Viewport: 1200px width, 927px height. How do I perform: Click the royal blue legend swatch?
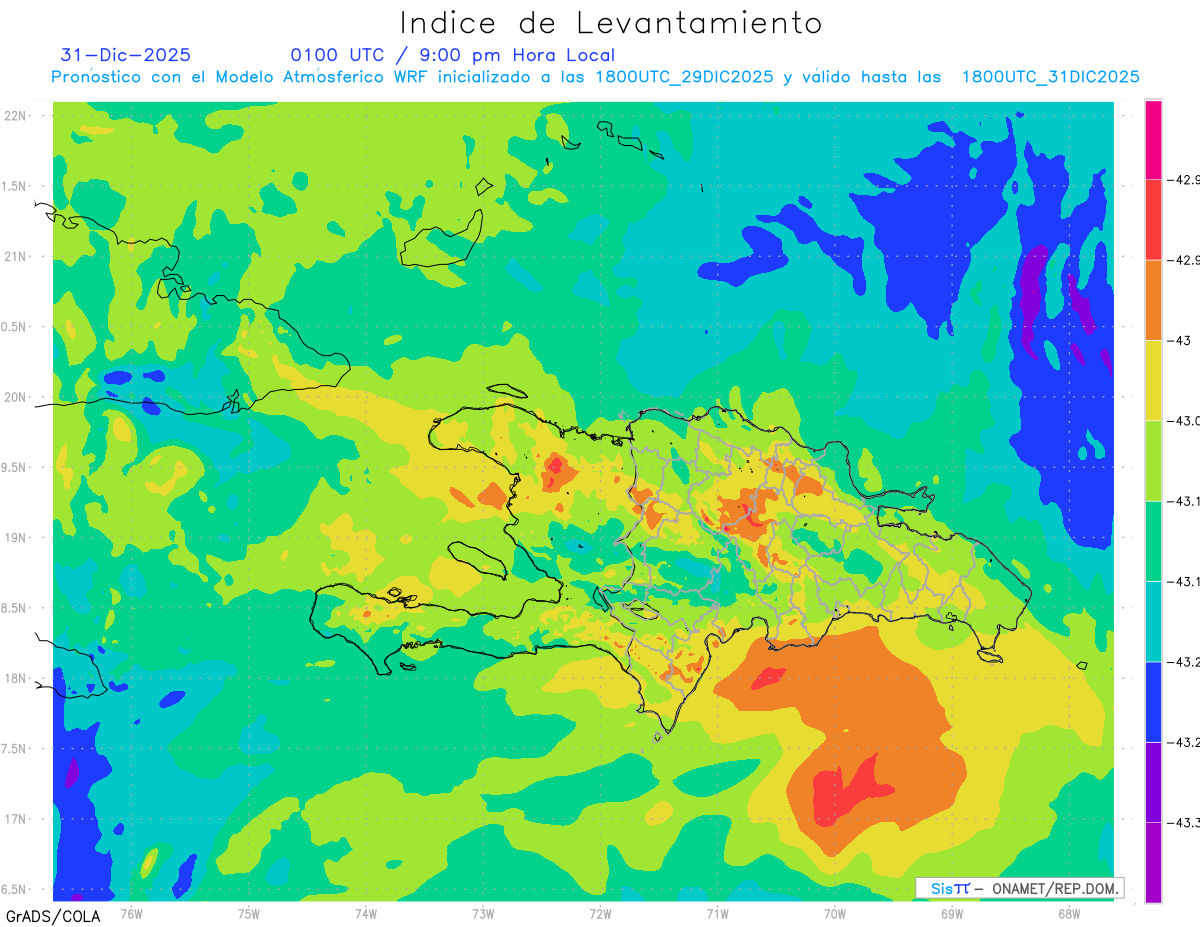pyautogui.click(x=1153, y=701)
